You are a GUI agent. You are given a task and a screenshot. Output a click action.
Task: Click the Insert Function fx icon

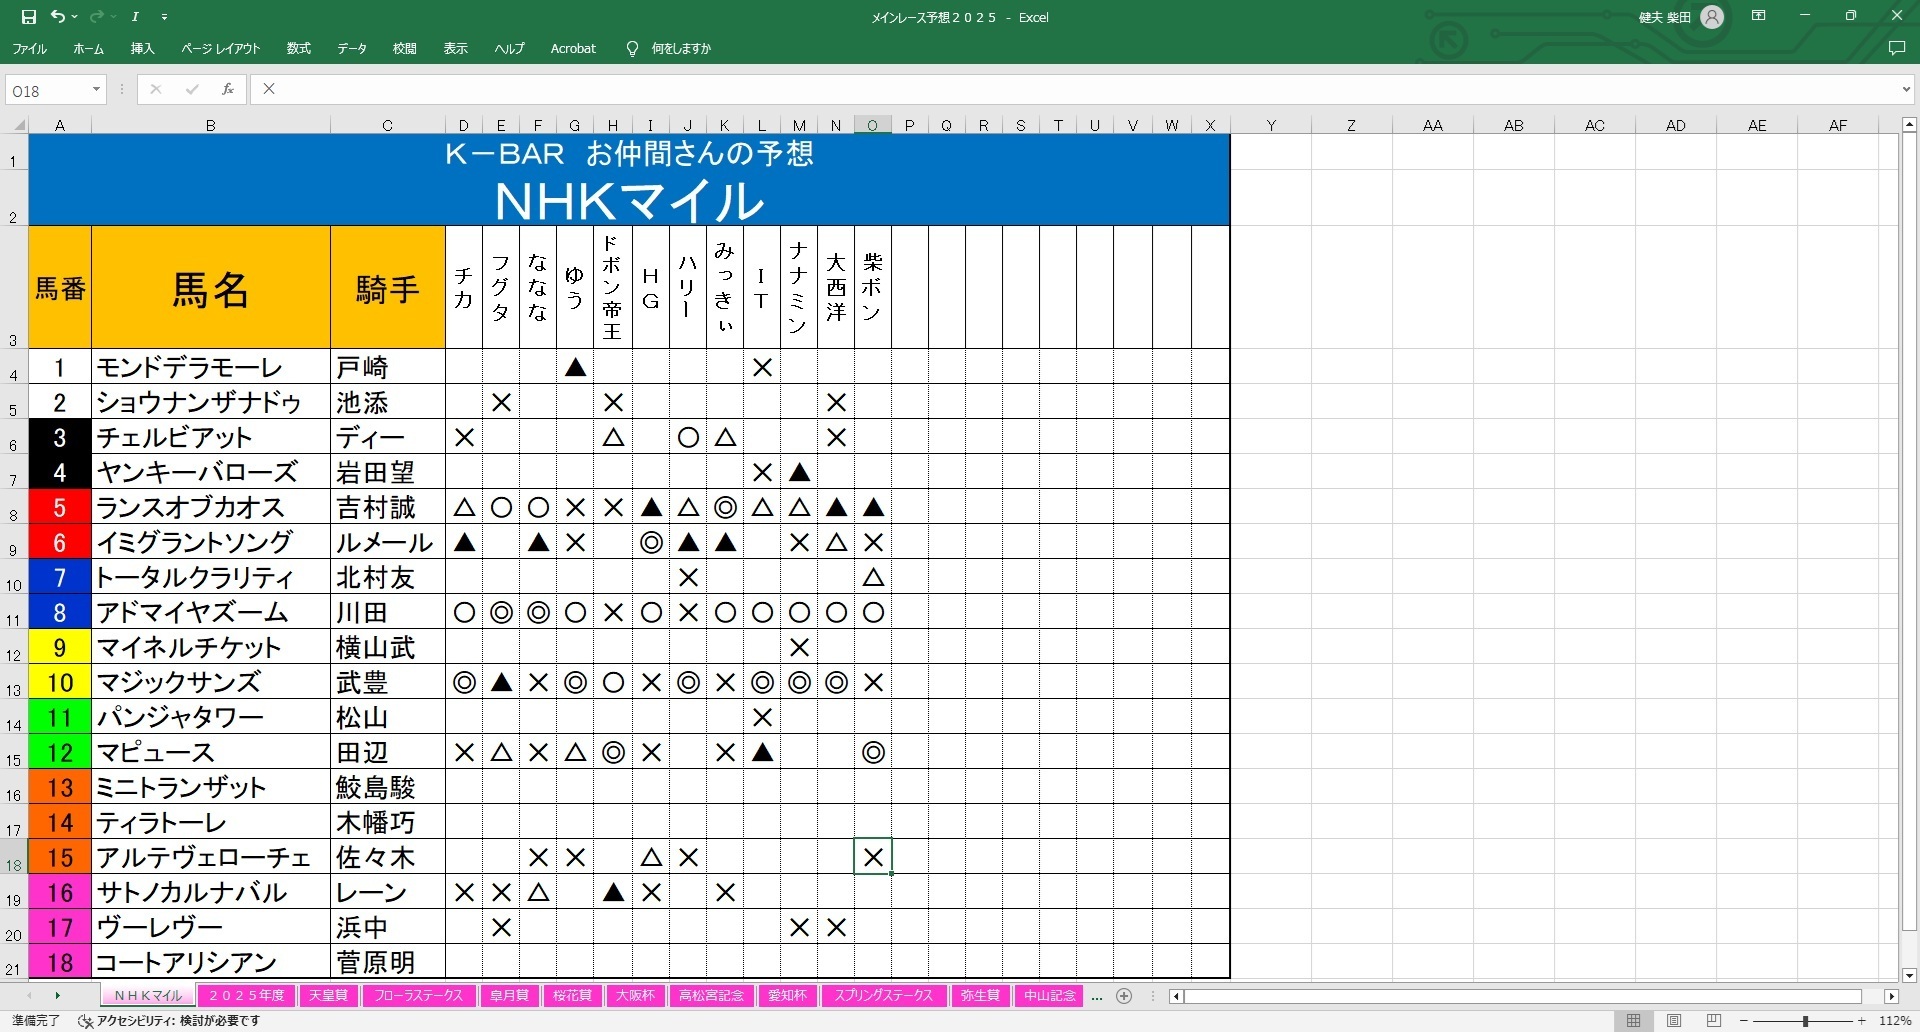[x=228, y=89]
